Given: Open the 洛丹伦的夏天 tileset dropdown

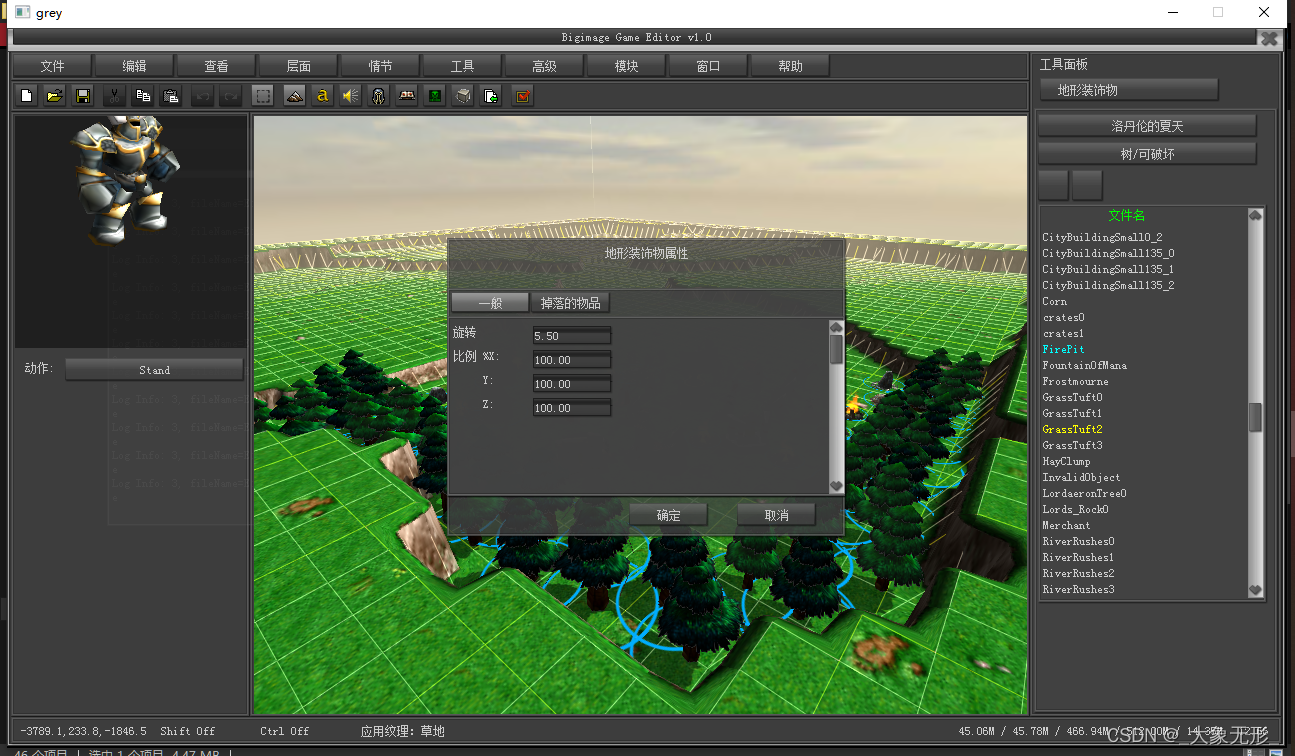Looking at the screenshot, I should point(1147,126).
